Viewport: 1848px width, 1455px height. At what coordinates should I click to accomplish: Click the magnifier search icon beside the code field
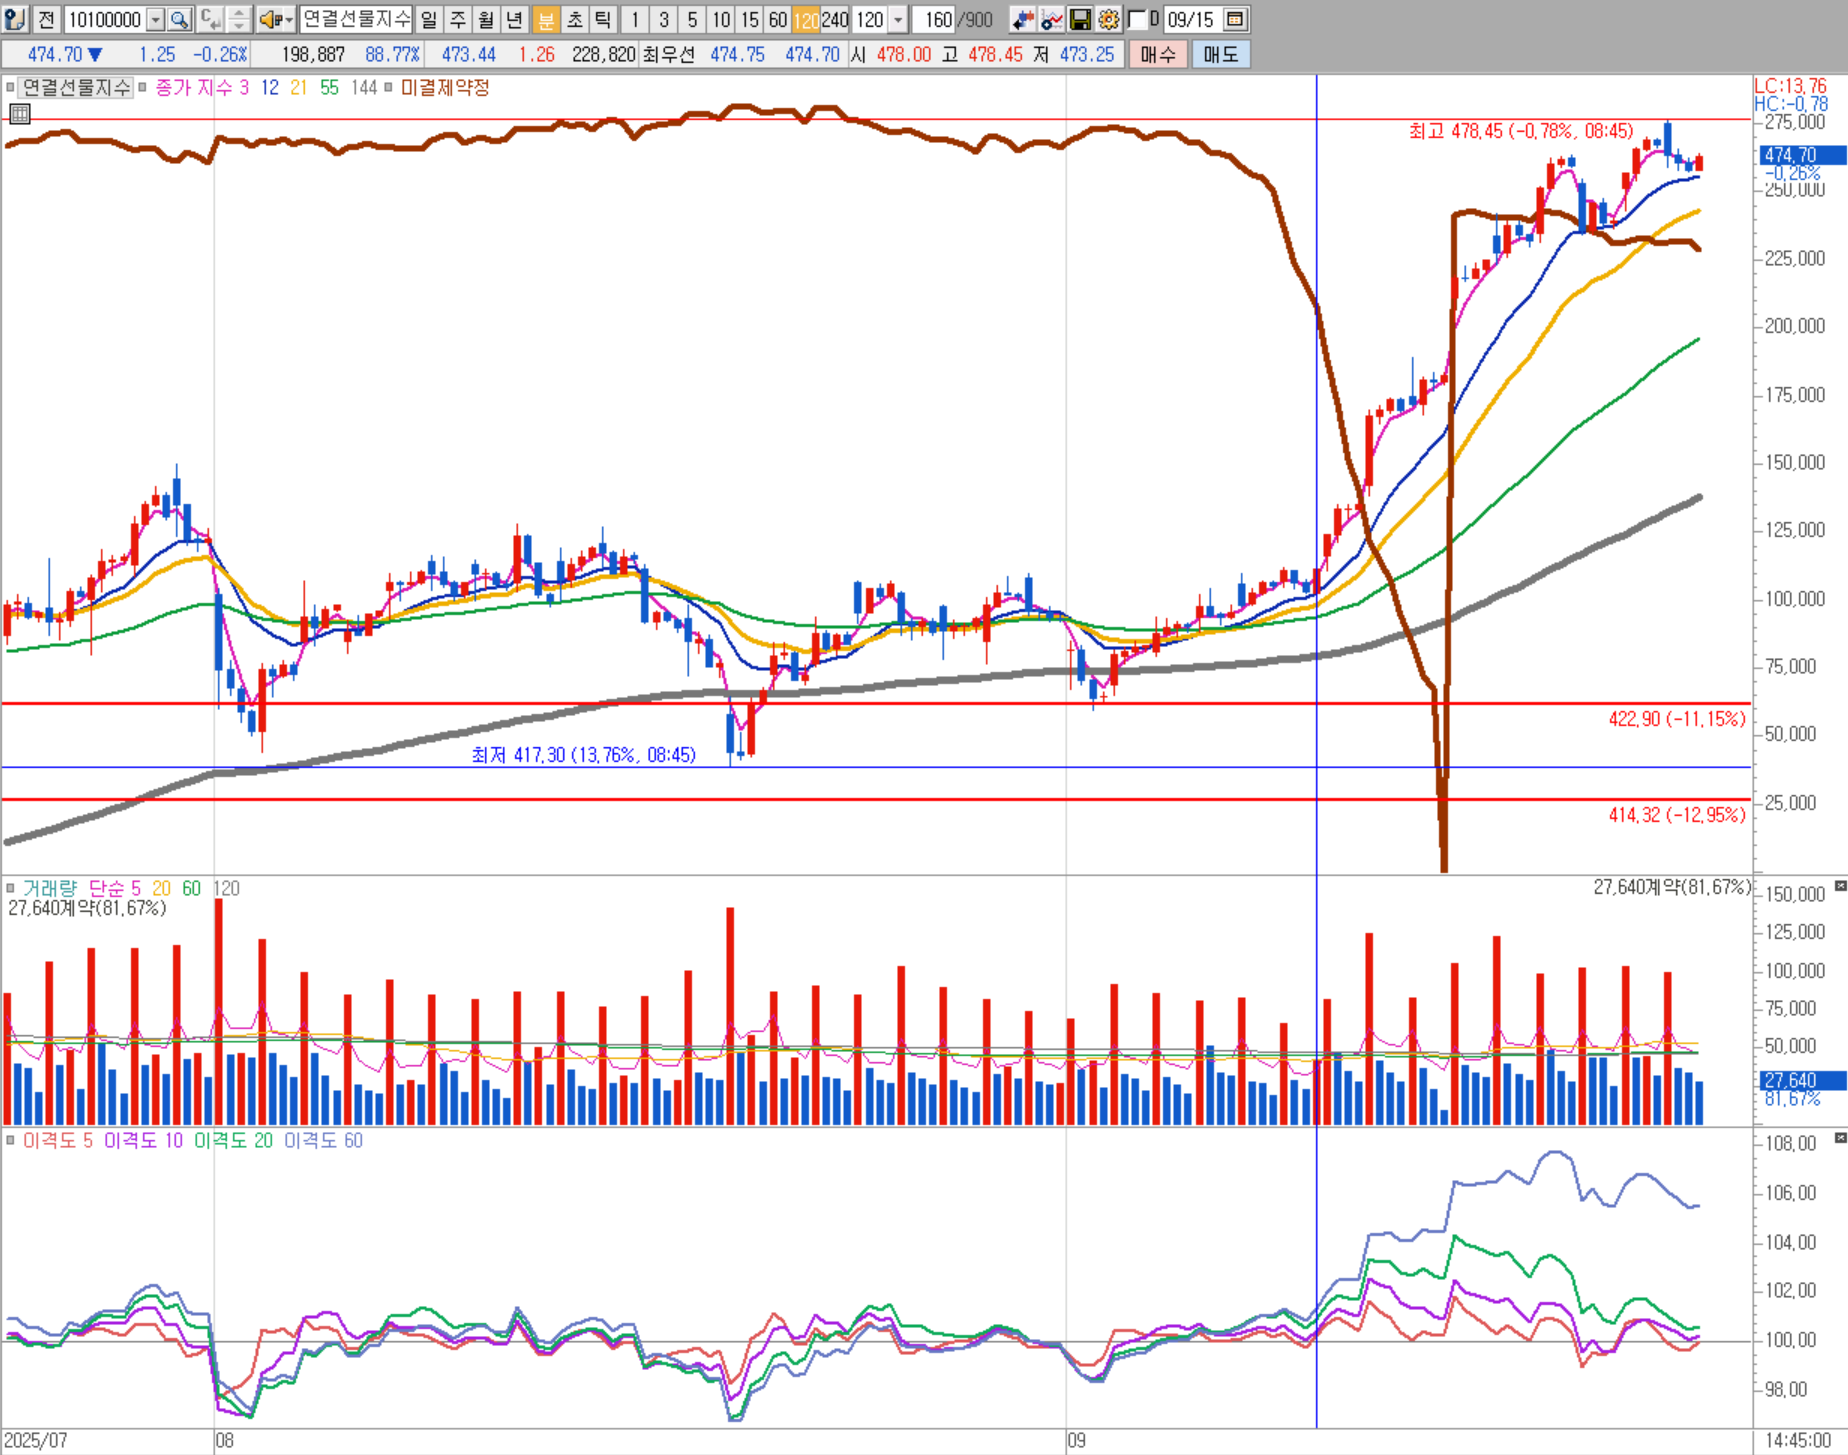point(180,19)
